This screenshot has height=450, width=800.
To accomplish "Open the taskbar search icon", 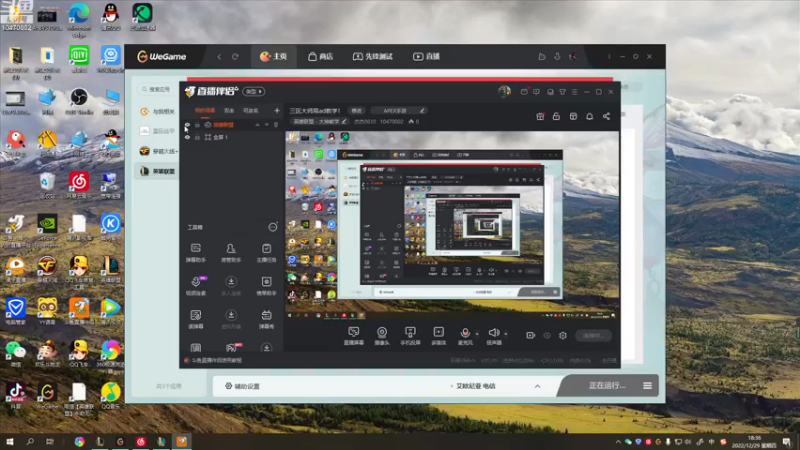I will (x=30, y=441).
